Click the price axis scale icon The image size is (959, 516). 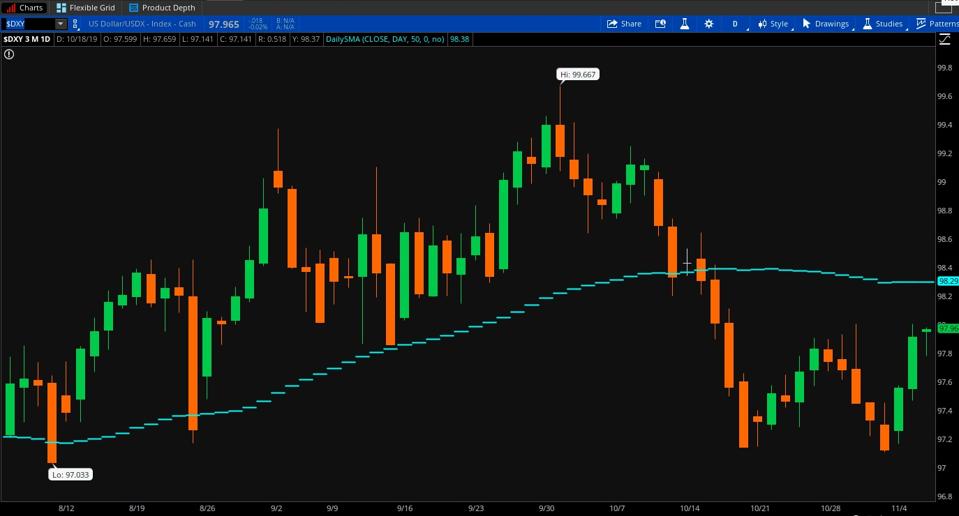(944, 39)
